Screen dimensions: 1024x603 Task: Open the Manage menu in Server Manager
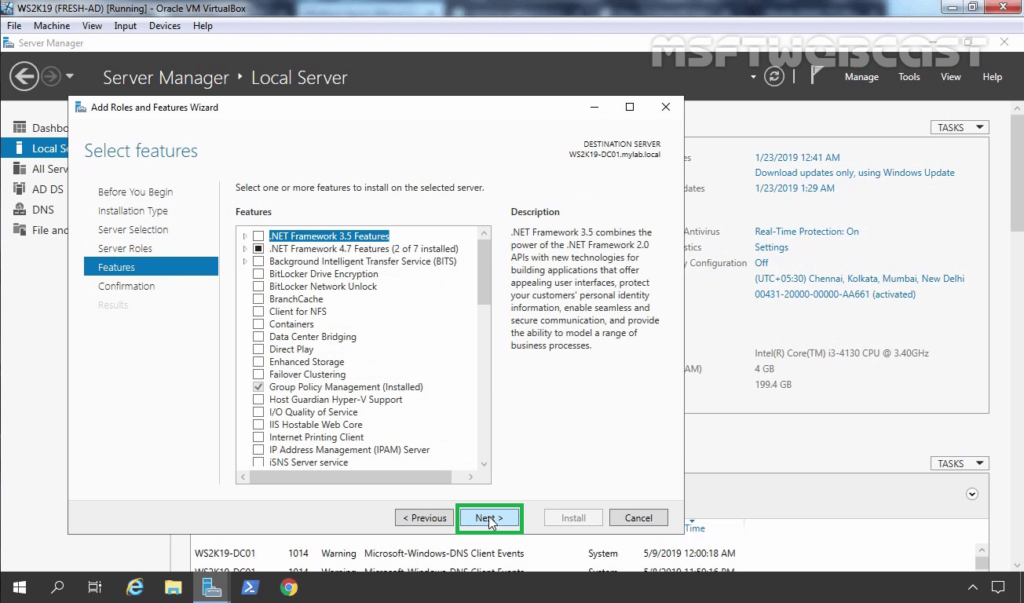pos(861,76)
